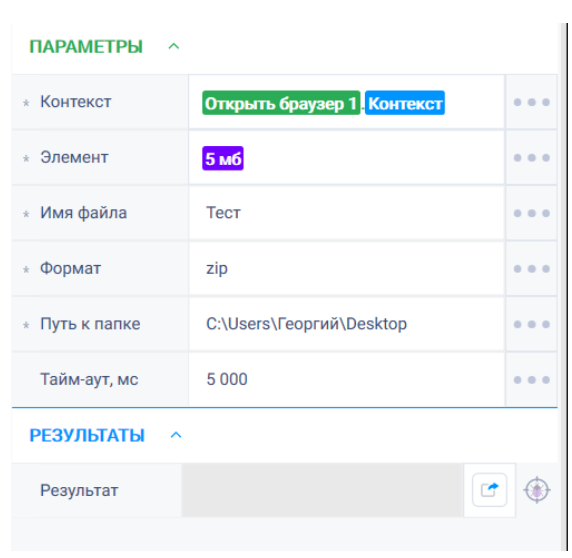The image size is (572, 558).
Task: Open the three-dot menu for Контекст row
Action: [x=531, y=102]
